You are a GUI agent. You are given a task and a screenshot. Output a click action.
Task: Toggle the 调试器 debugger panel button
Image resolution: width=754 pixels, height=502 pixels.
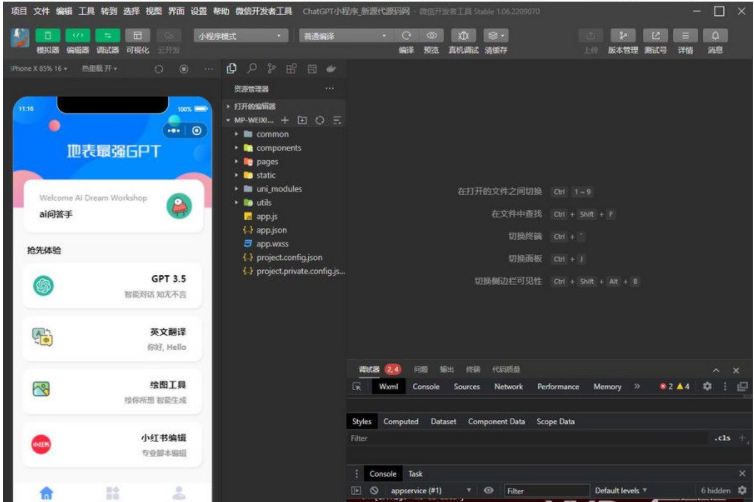(x=107, y=35)
